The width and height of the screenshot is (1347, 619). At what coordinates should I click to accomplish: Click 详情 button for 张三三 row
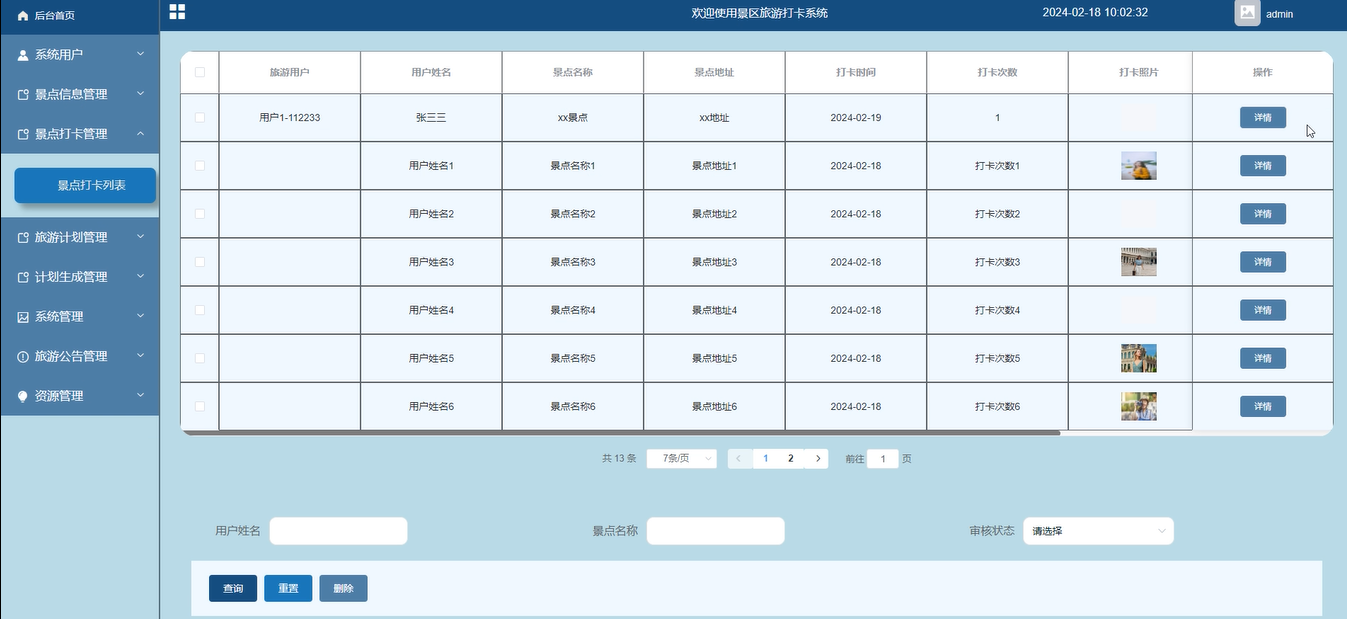coord(1263,118)
